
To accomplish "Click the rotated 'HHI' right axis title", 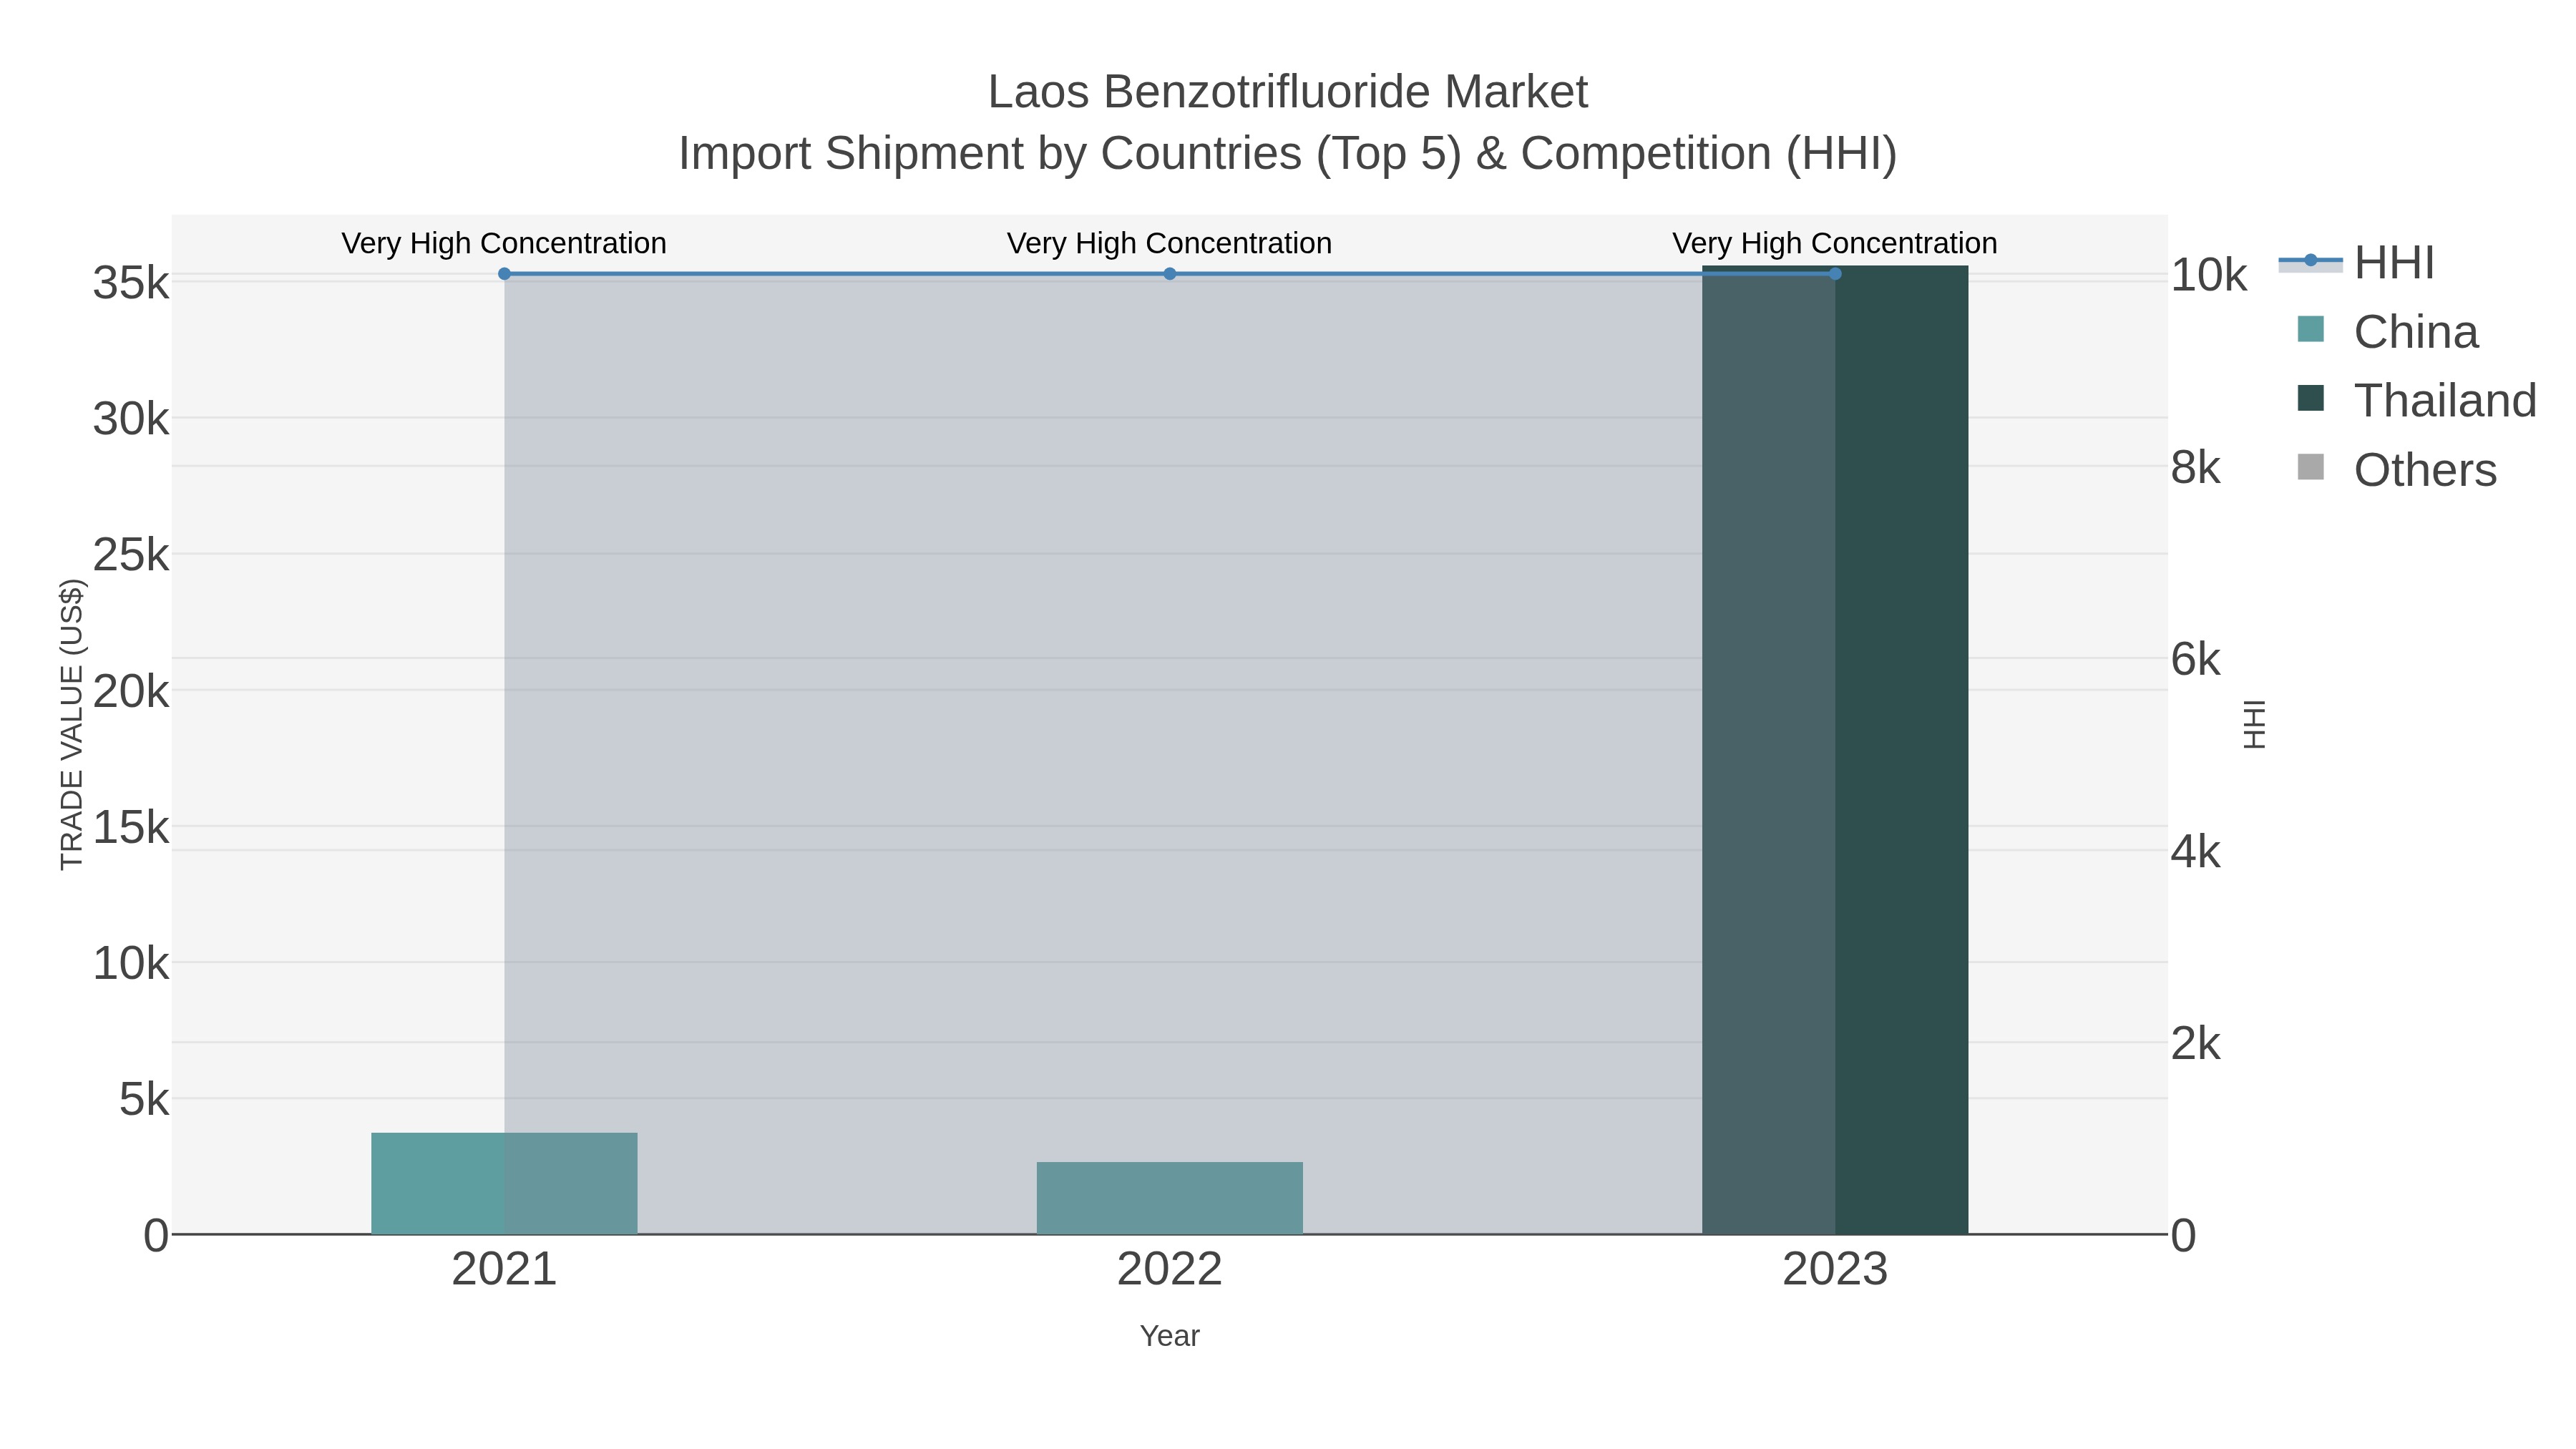I will [x=2254, y=724].
